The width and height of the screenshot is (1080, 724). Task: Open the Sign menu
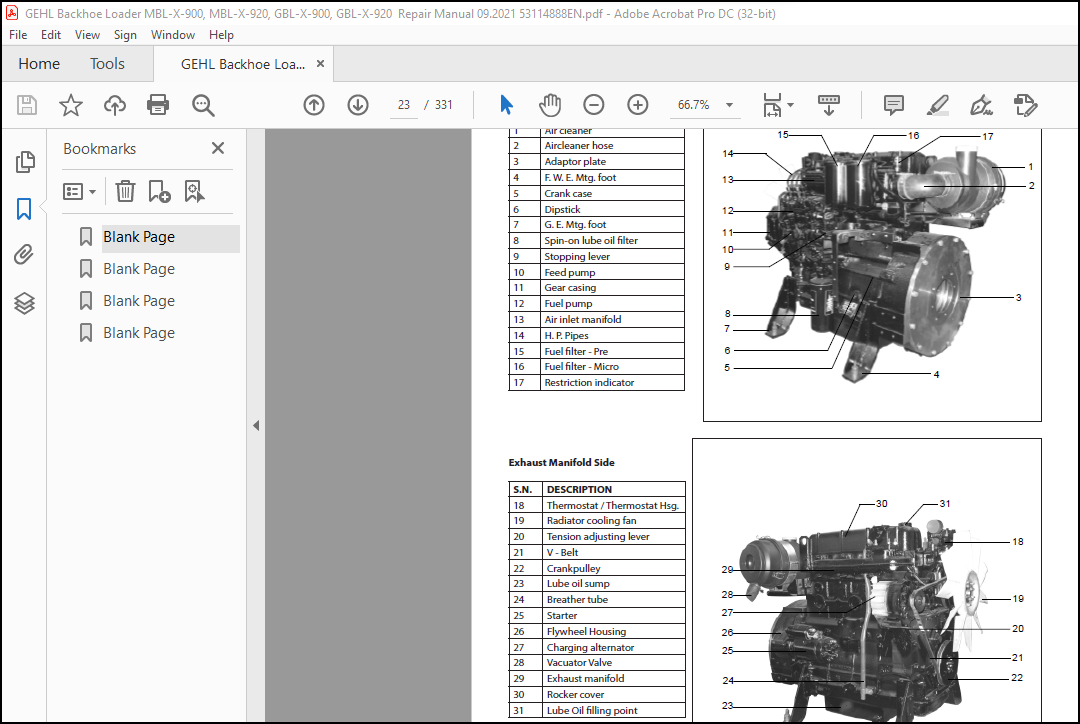coord(125,34)
